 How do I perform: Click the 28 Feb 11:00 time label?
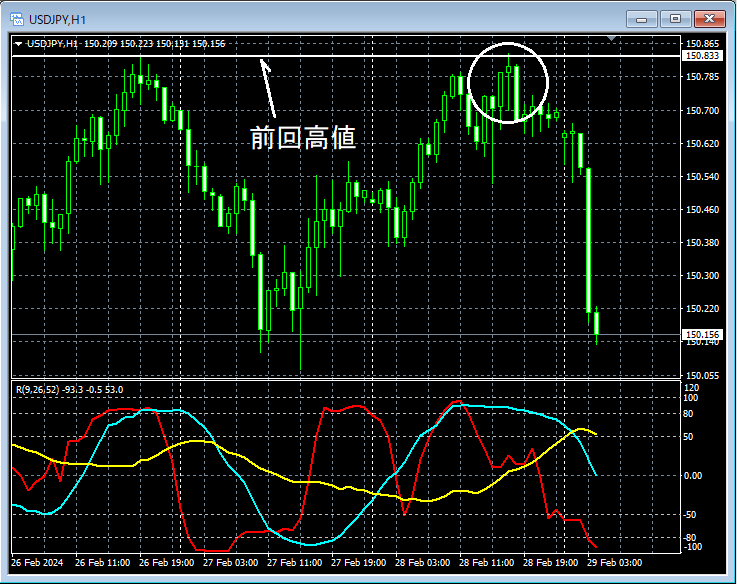tap(487, 563)
